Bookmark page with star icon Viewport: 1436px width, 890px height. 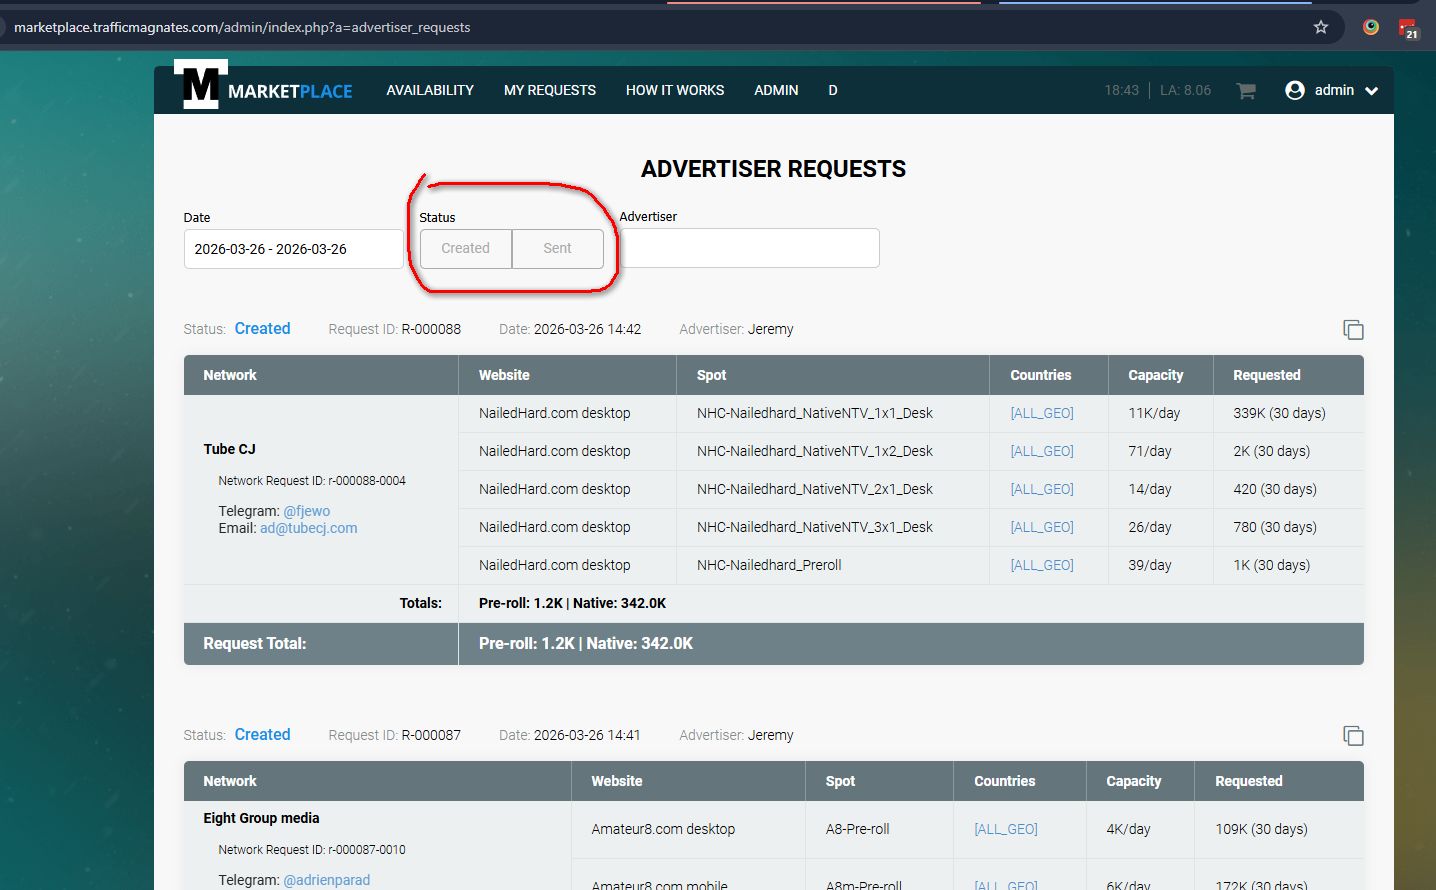coord(1321,27)
